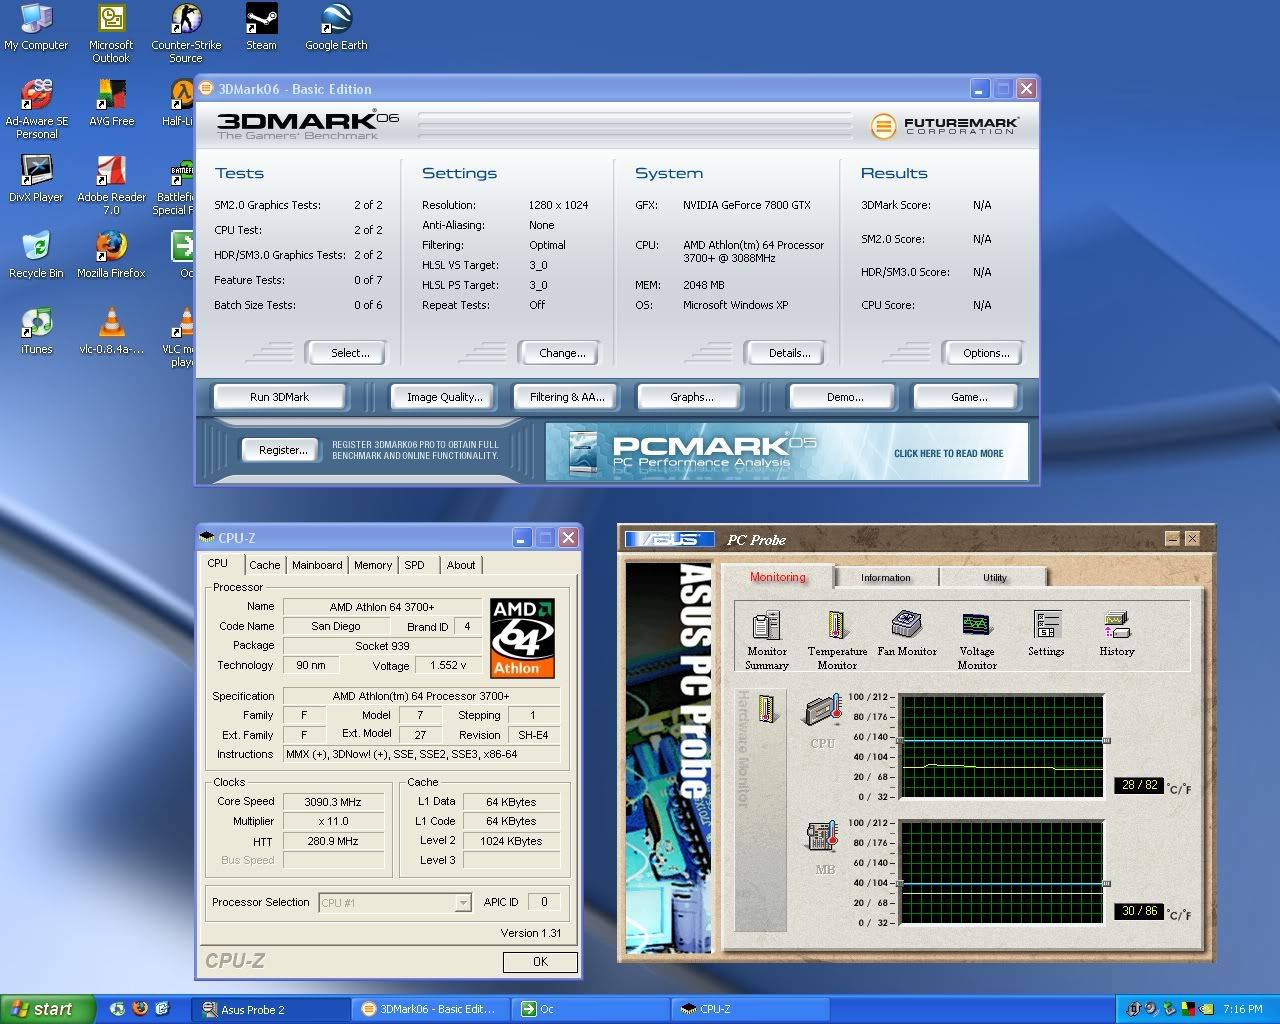Image resolution: width=1280 pixels, height=1024 pixels.
Task: Switch to the Cache tab in CPU-Z
Action: pyautogui.click(x=264, y=565)
